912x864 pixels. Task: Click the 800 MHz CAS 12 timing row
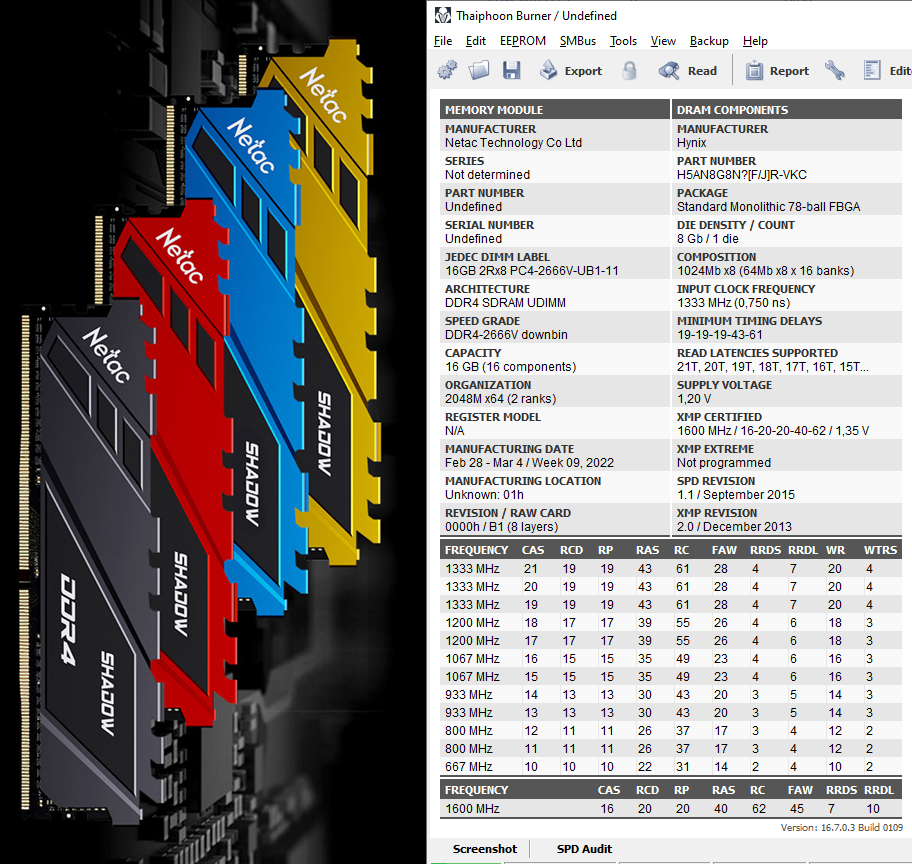click(x=671, y=731)
